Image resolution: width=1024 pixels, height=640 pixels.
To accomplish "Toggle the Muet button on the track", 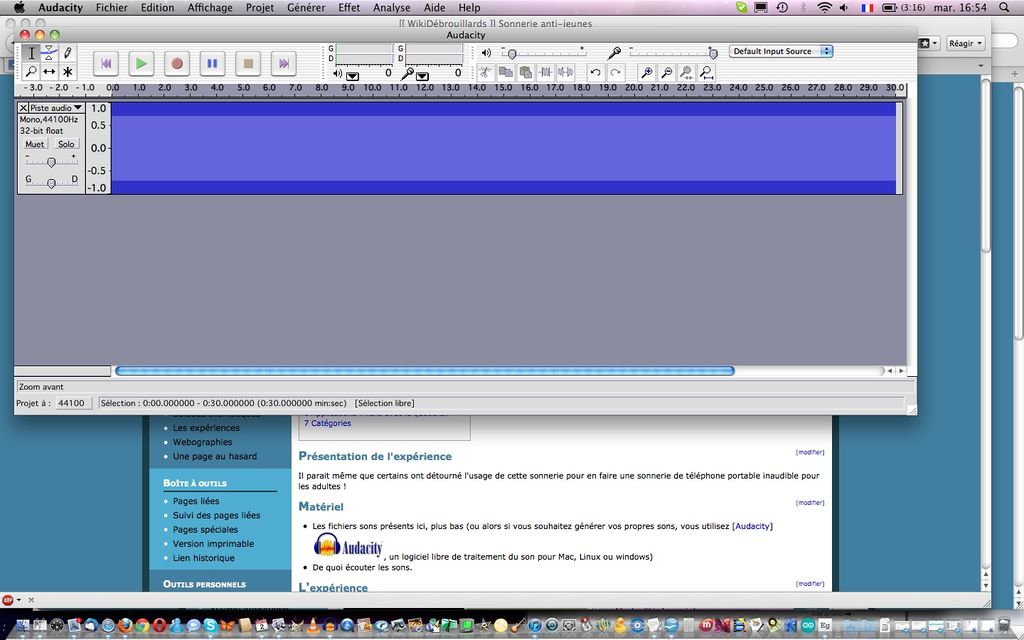I will click(x=35, y=144).
